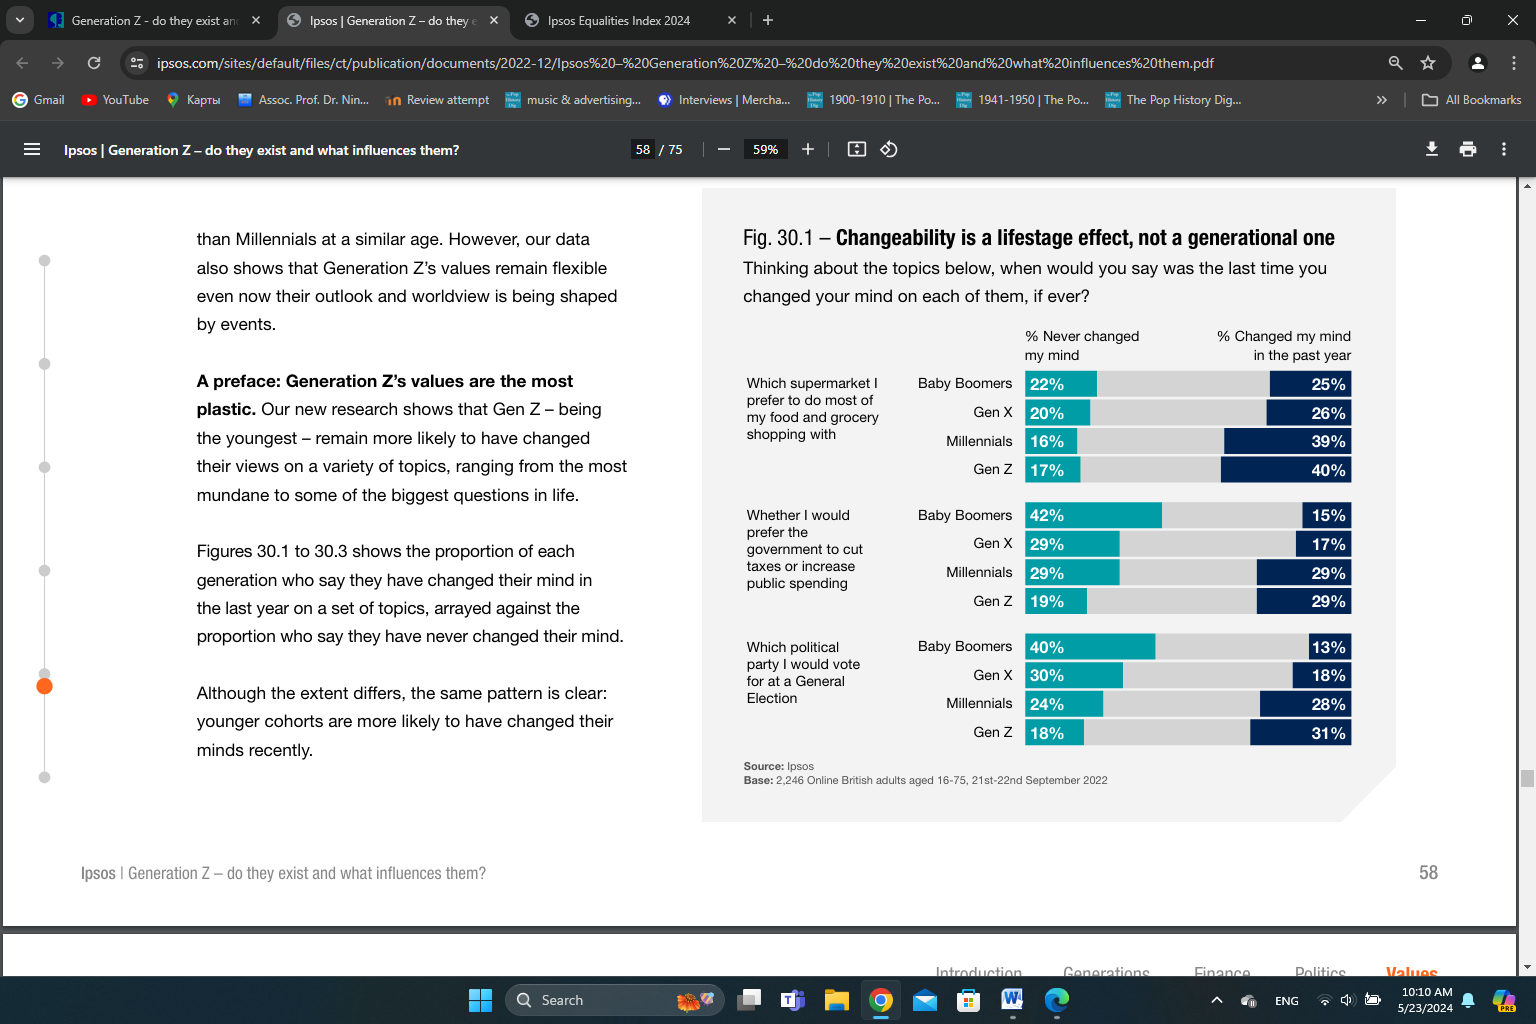Expand the hidden bookmarks chevron
This screenshot has width=1536, height=1024.
tap(1382, 100)
